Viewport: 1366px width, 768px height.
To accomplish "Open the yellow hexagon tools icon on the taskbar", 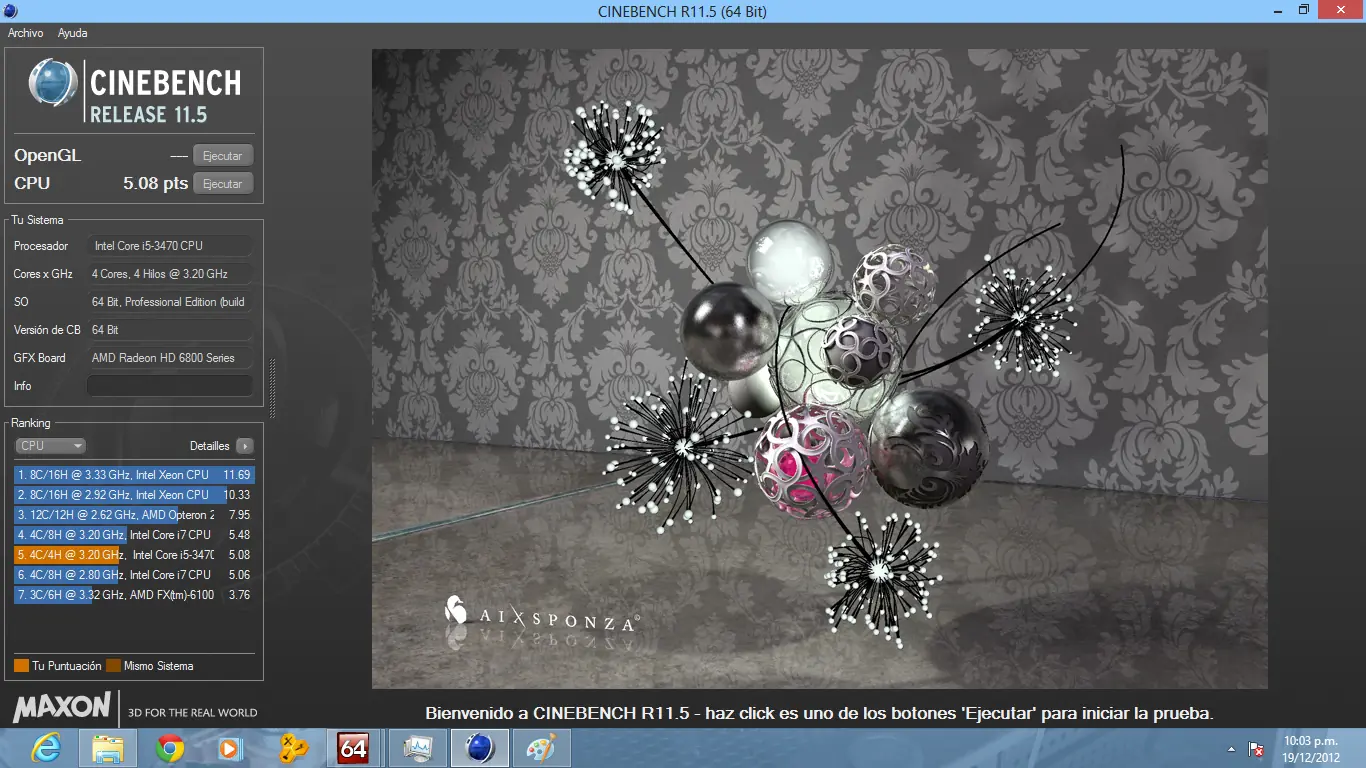I will (293, 748).
